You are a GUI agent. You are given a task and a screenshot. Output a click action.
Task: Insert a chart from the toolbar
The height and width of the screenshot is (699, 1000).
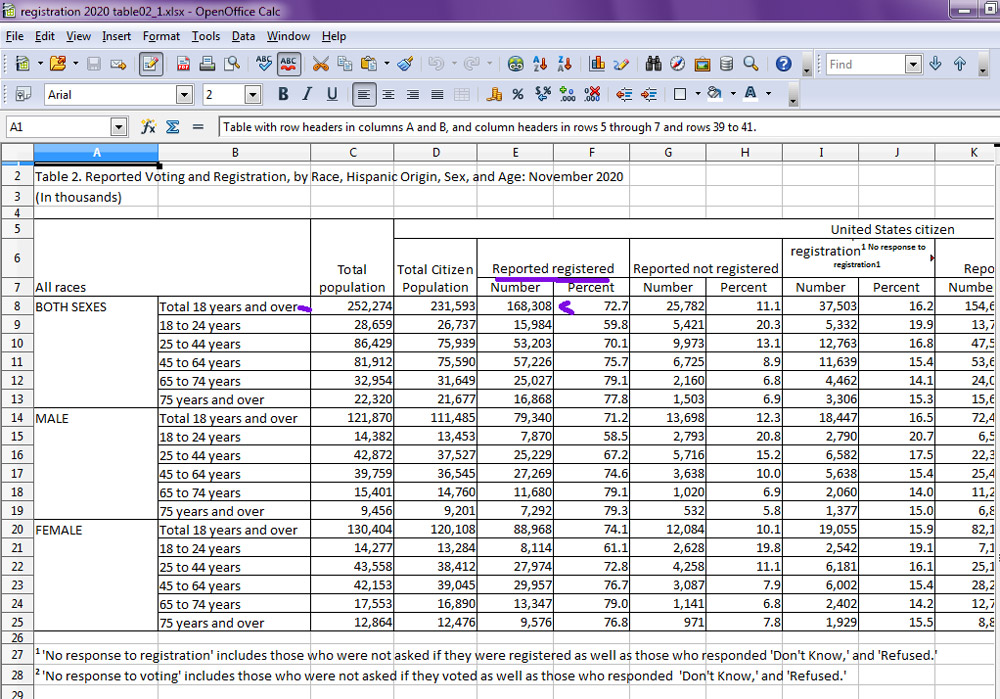coord(597,64)
